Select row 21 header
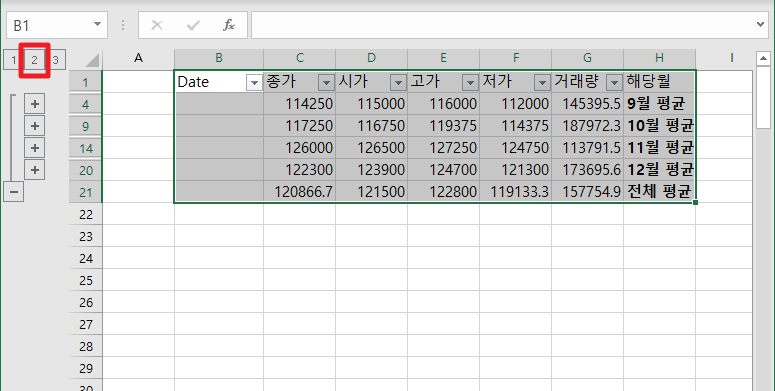Viewport: 775px width, 391px height. click(x=86, y=192)
